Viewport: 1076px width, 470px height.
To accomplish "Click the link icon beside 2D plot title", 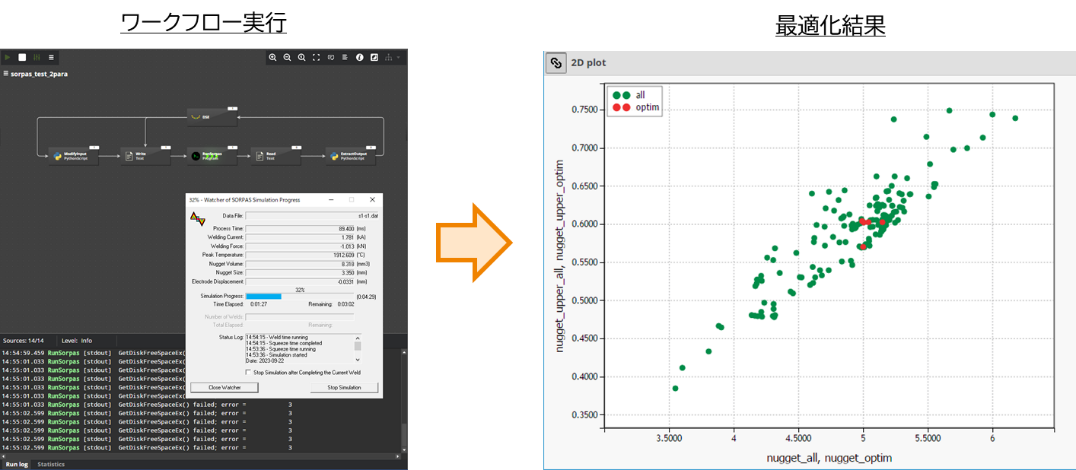I will 557,62.
